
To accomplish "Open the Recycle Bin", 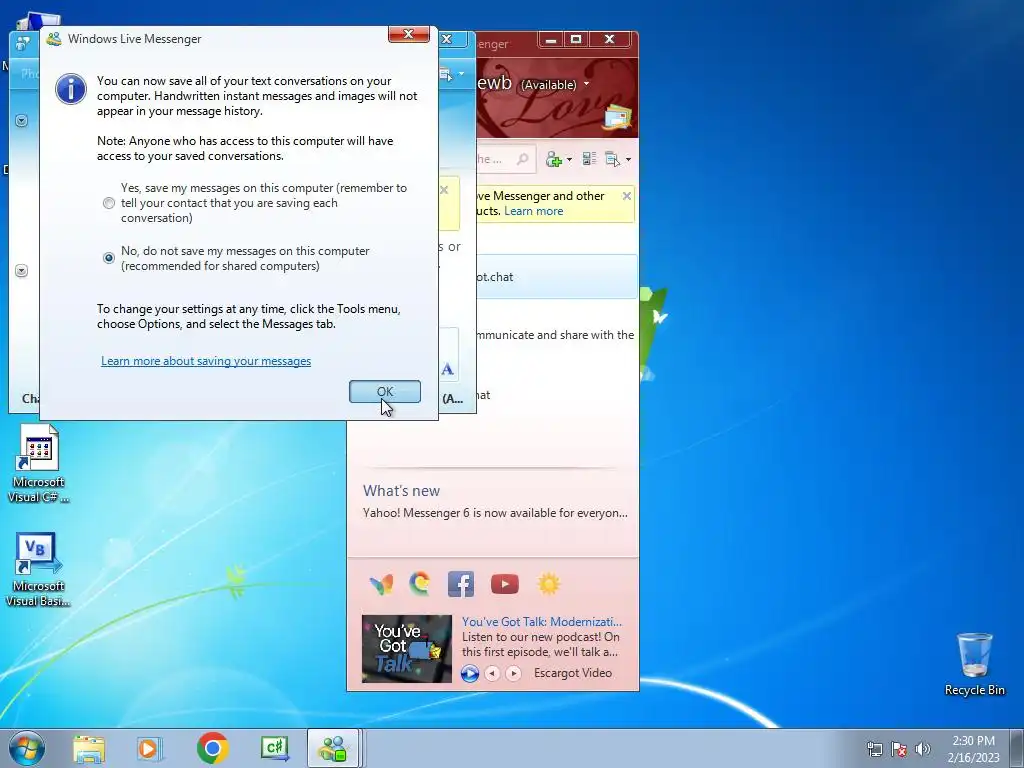I will coord(975,664).
